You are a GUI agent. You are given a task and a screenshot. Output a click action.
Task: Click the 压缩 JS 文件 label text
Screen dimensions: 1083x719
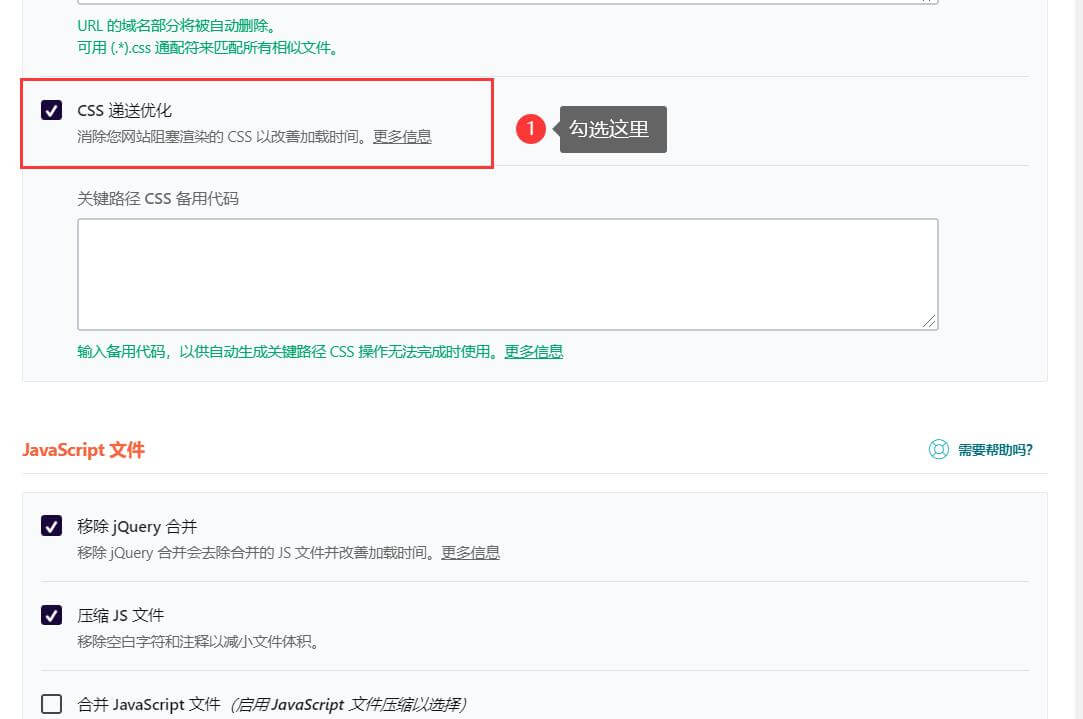(x=121, y=615)
